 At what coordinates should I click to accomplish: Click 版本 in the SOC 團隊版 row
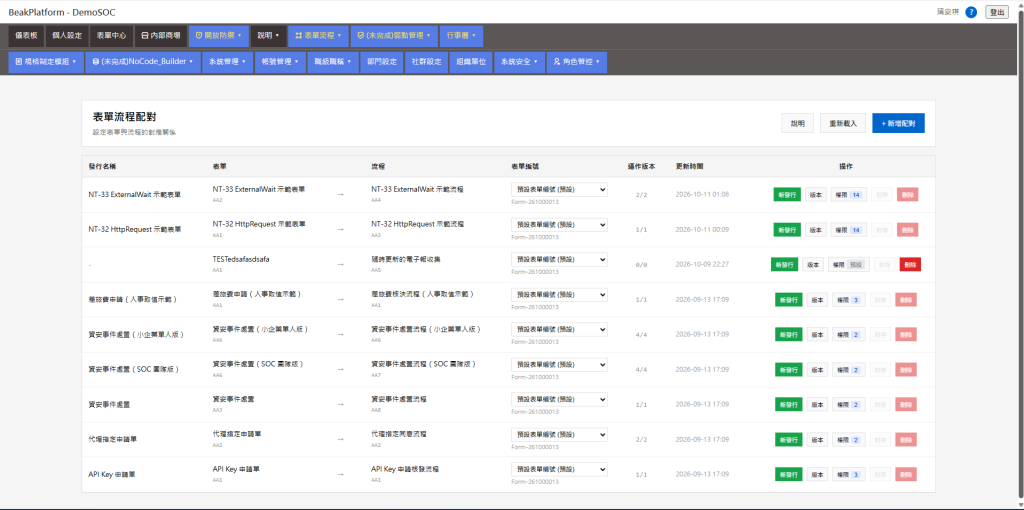pyautogui.click(x=817, y=369)
